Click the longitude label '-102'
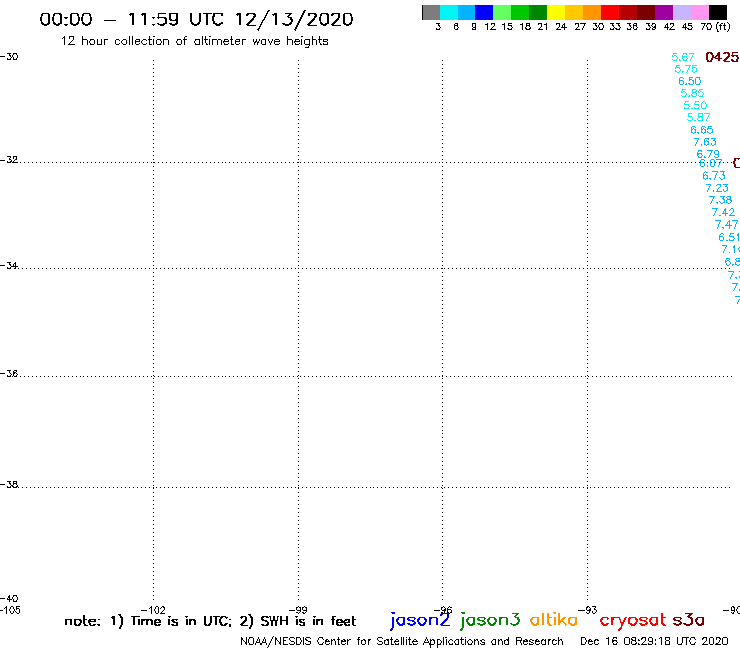Viewport: 740px width, 650px height. 153,610
